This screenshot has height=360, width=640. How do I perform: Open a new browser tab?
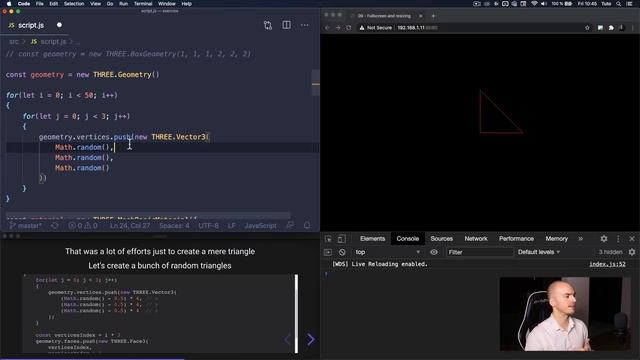pos(433,16)
